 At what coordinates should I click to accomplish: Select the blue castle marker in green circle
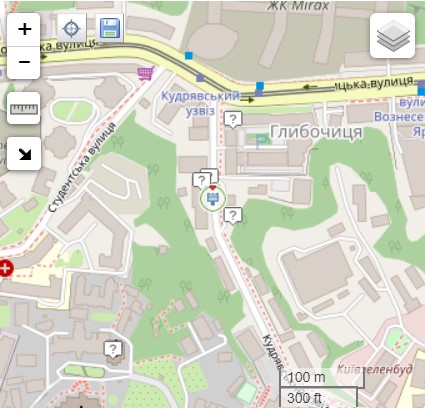pyautogui.click(x=213, y=199)
